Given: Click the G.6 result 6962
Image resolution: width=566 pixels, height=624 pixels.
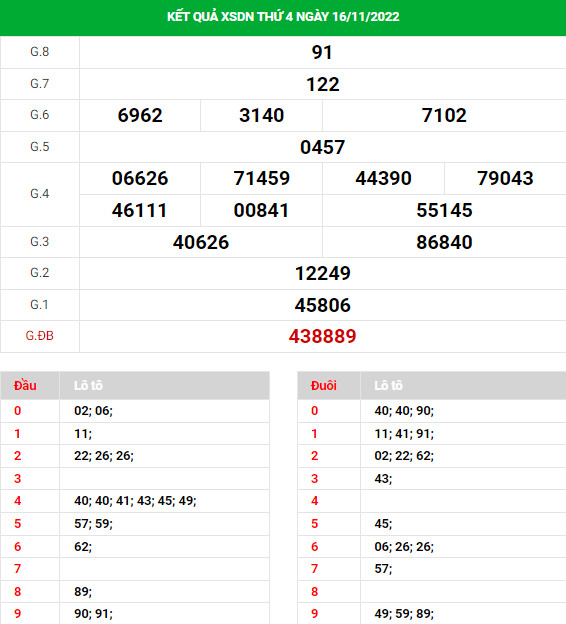Looking at the screenshot, I should pos(140,115).
